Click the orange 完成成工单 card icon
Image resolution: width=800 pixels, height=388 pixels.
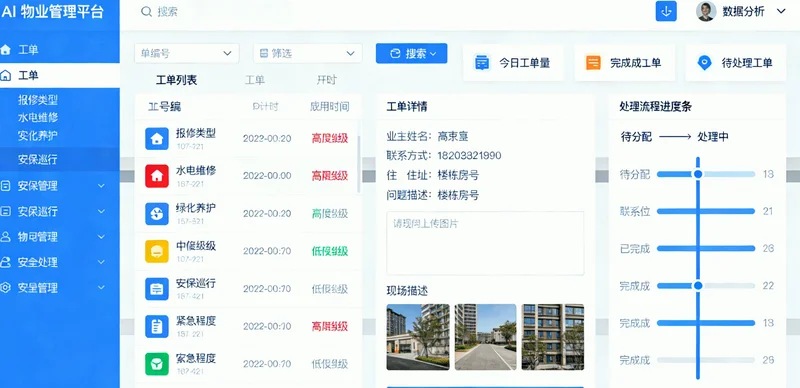tap(593, 62)
